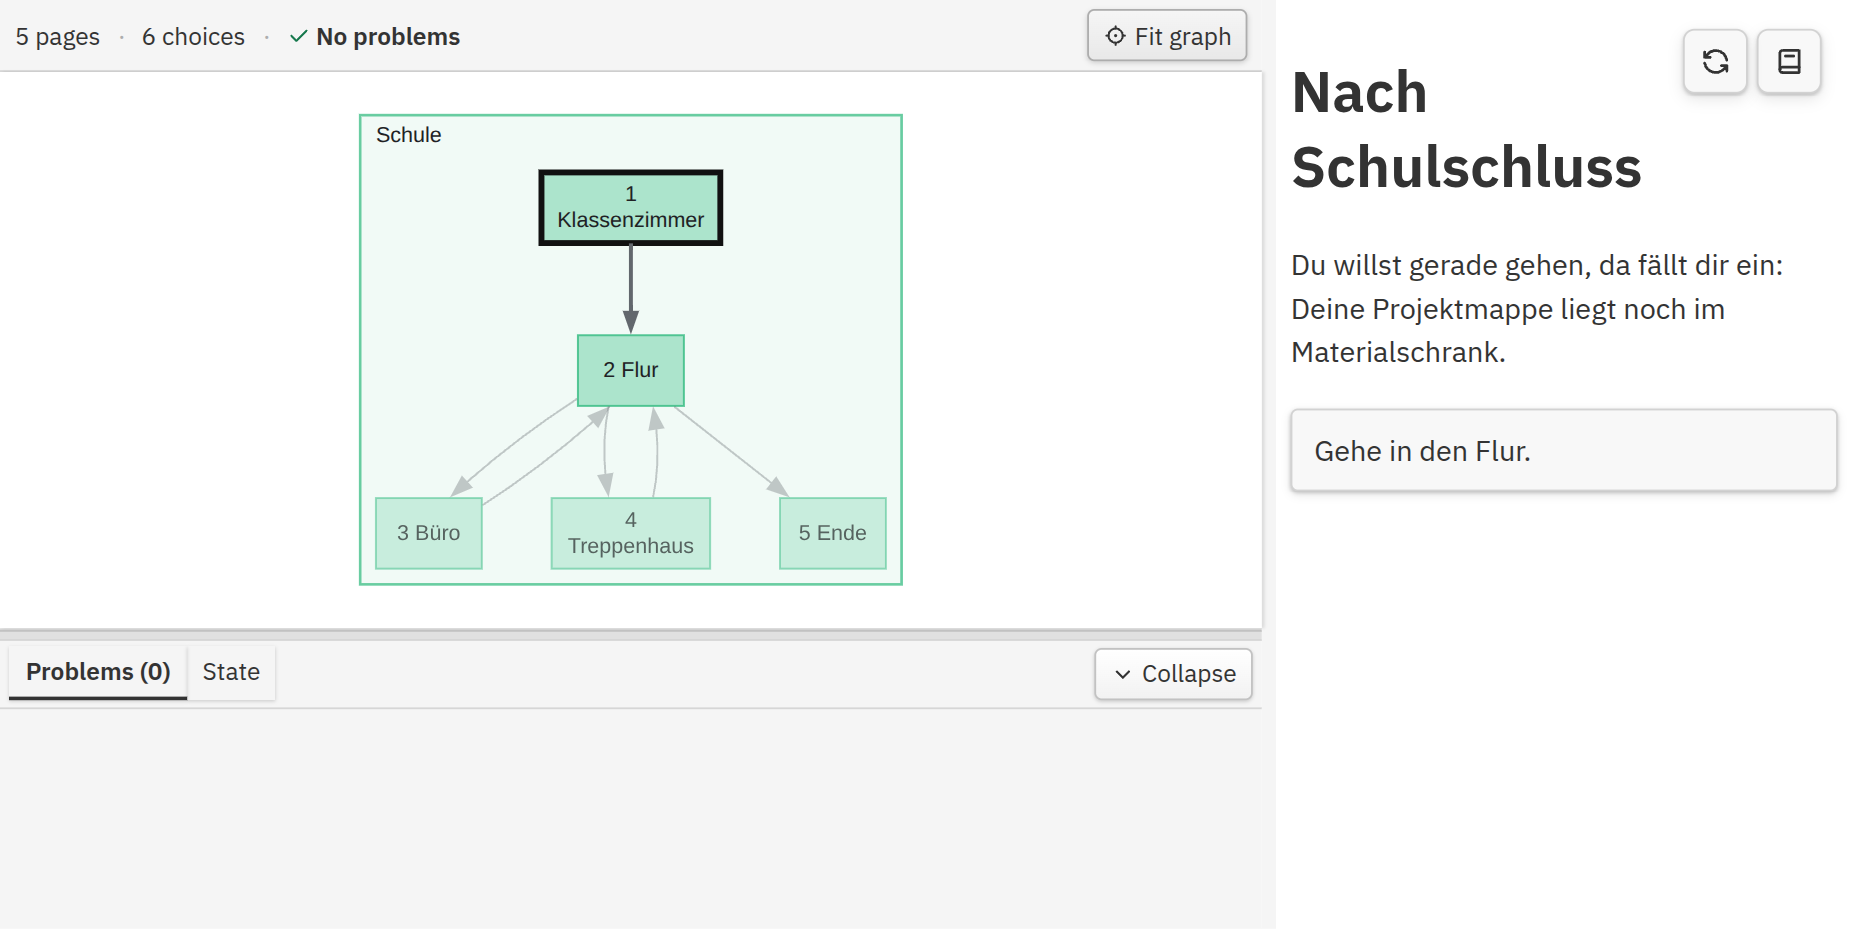Click the 3 Büro graph node
1852x929 pixels.
tap(429, 533)
